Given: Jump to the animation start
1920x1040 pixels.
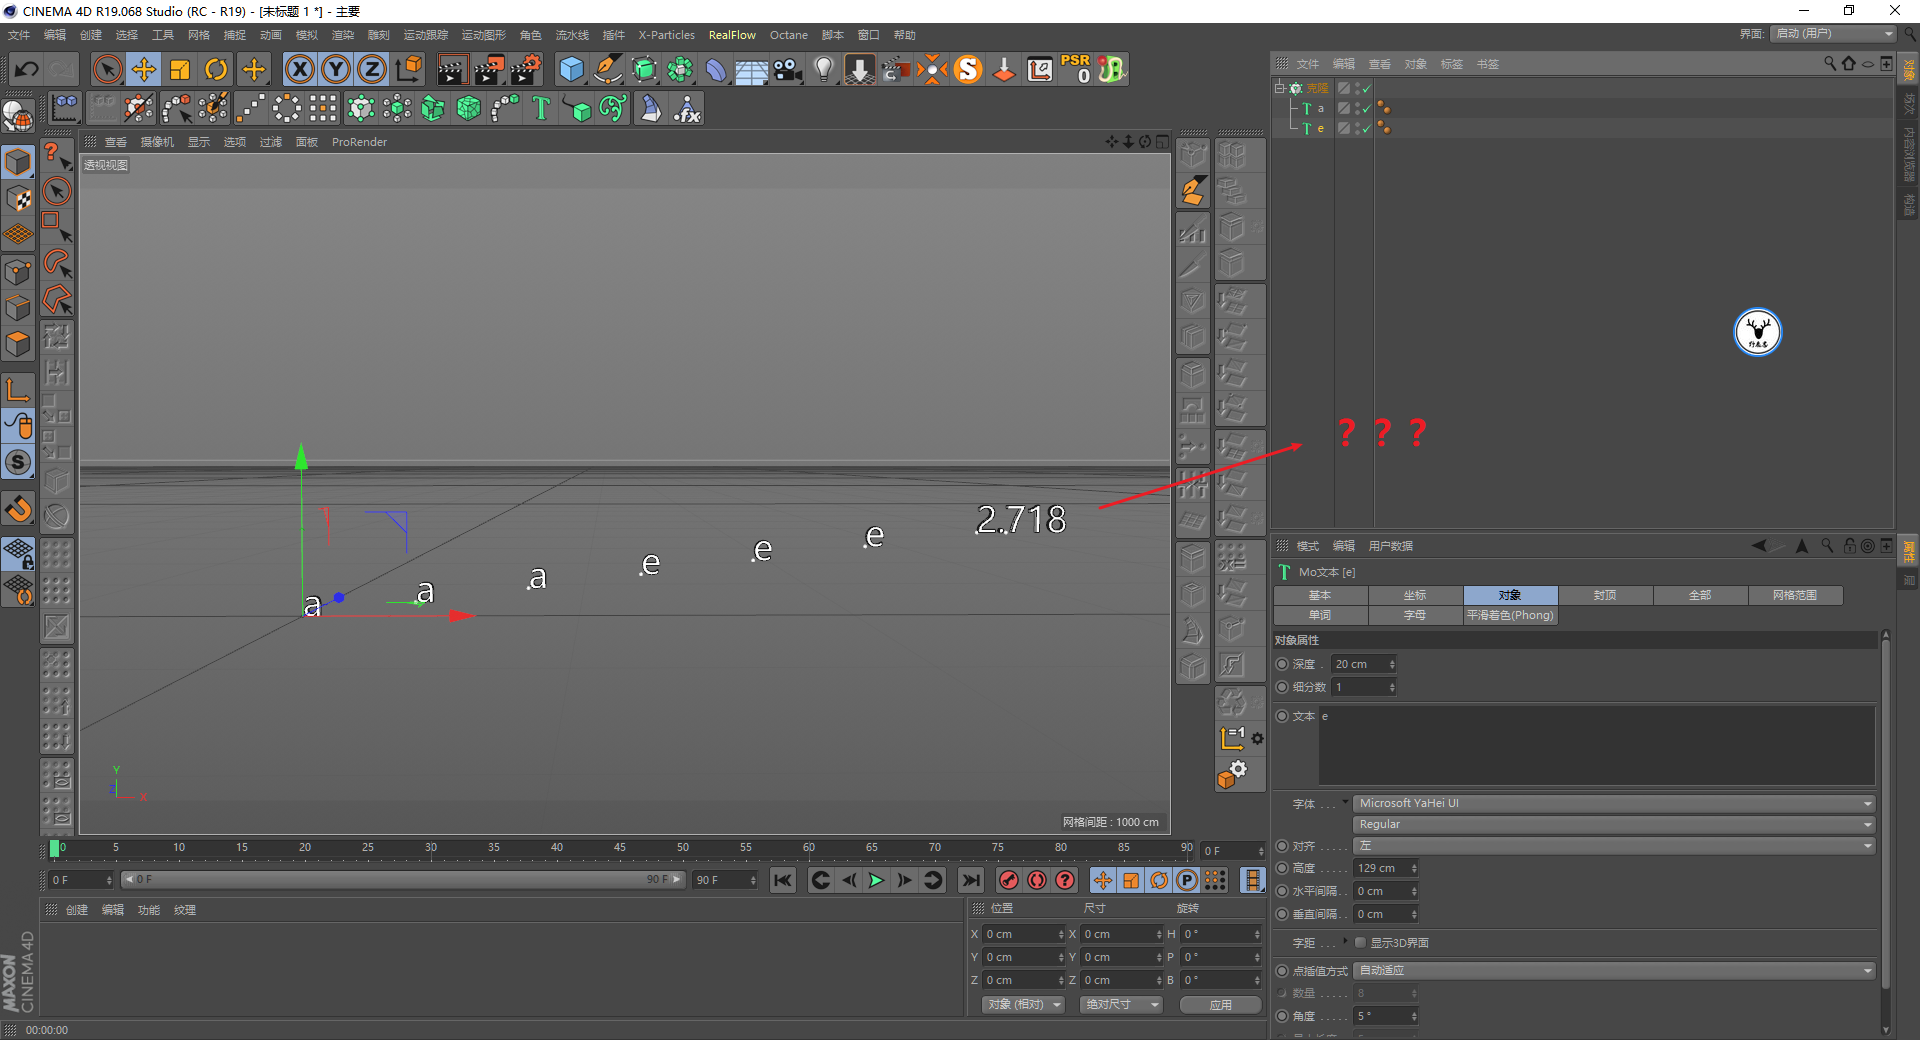Looking at the screenshot, I should (x=783, y=880).
